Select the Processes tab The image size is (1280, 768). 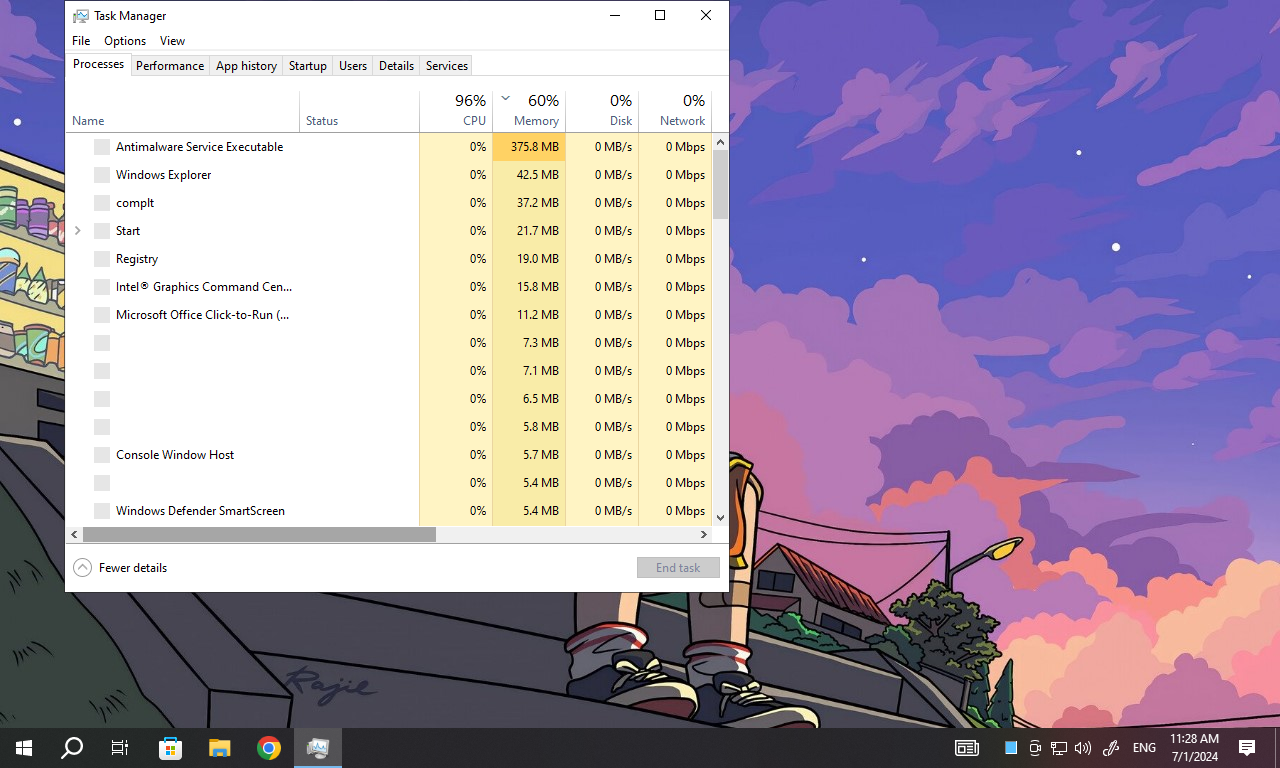[x=99, y=64]
